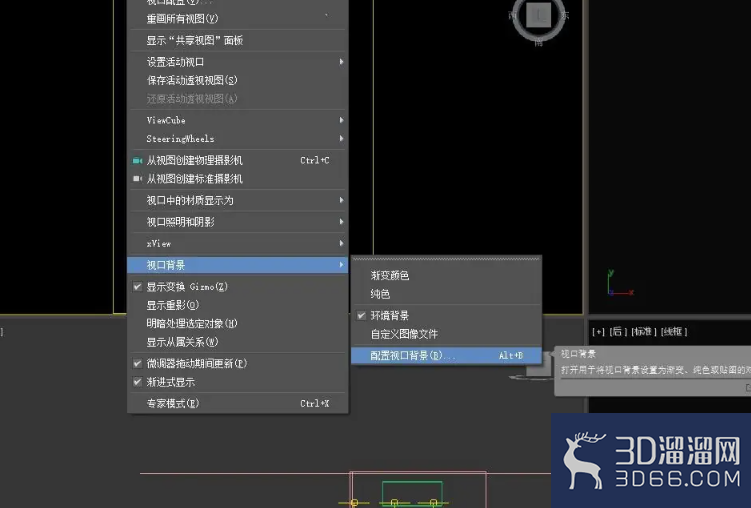The image size is (751, 508).
Task: Toggle 环境背景 checked option
Action: (x=362, y=316)
